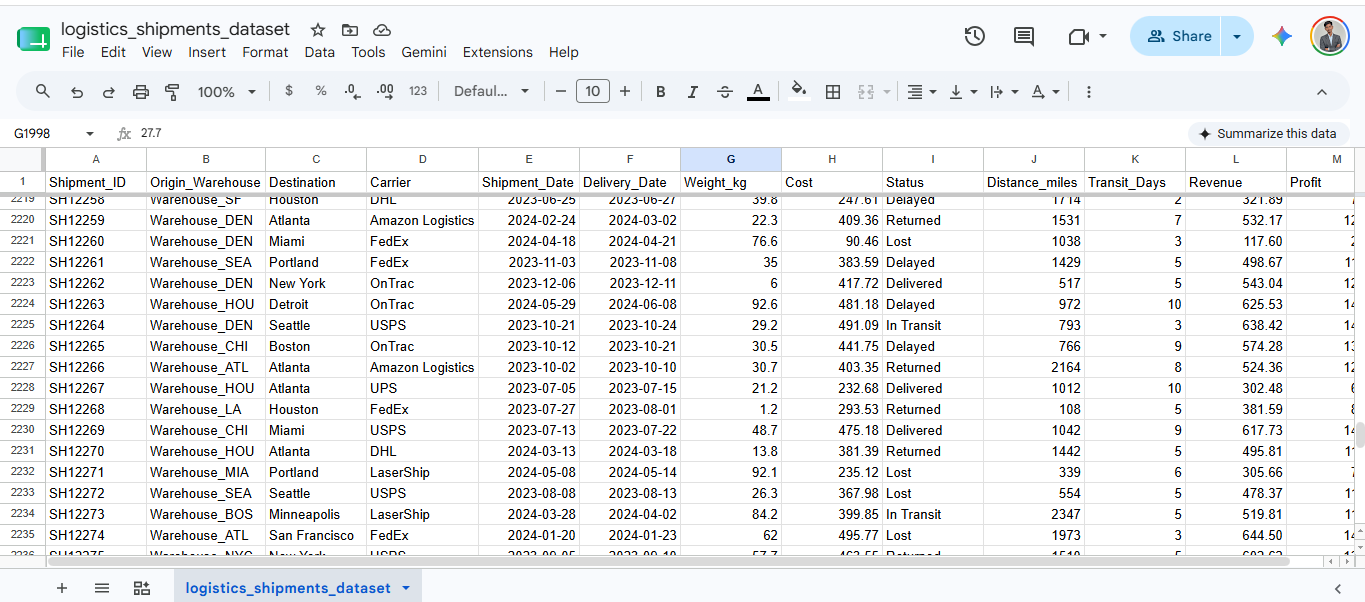
Task: Open the Edit menu
Action: [x=113, y=52]
